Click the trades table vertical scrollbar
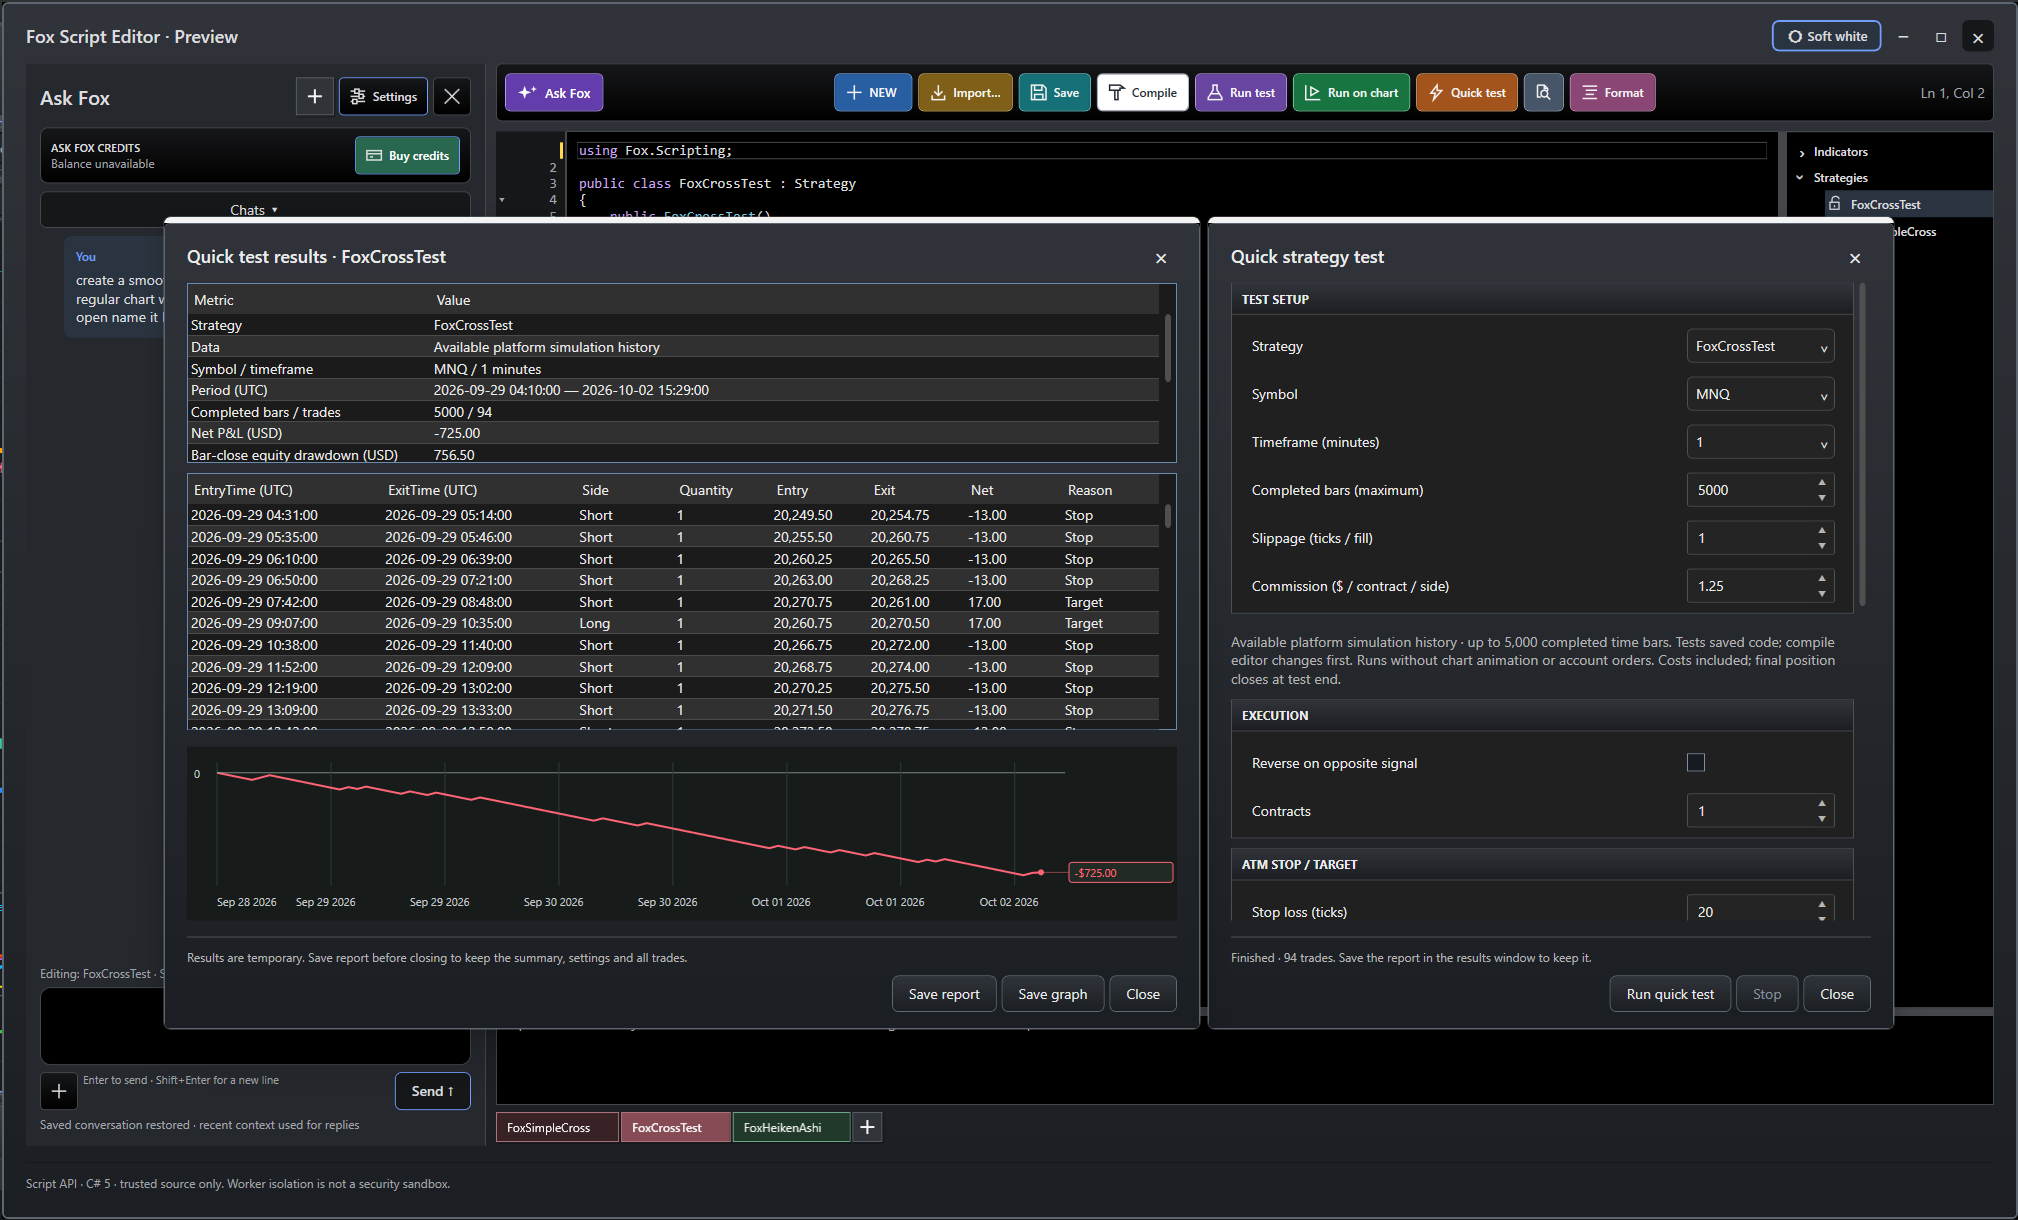The width and height of the screenshot is (2018, 1220). point(1168,516)
